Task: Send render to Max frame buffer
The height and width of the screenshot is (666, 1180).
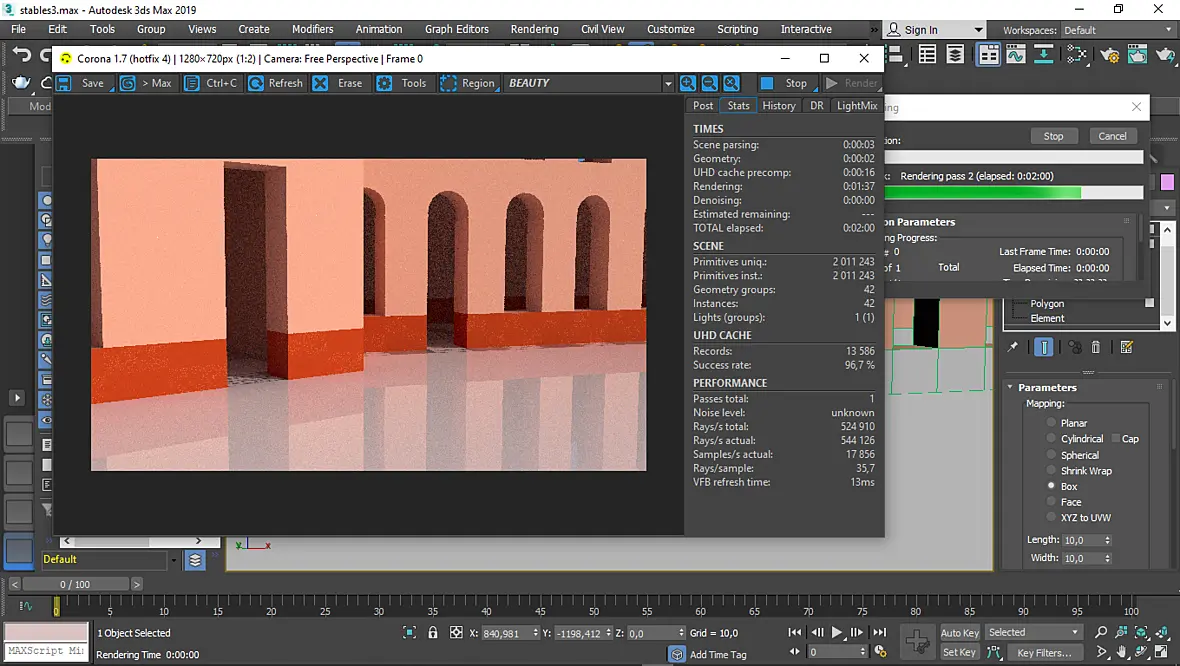Action: (x=147, y=83)
